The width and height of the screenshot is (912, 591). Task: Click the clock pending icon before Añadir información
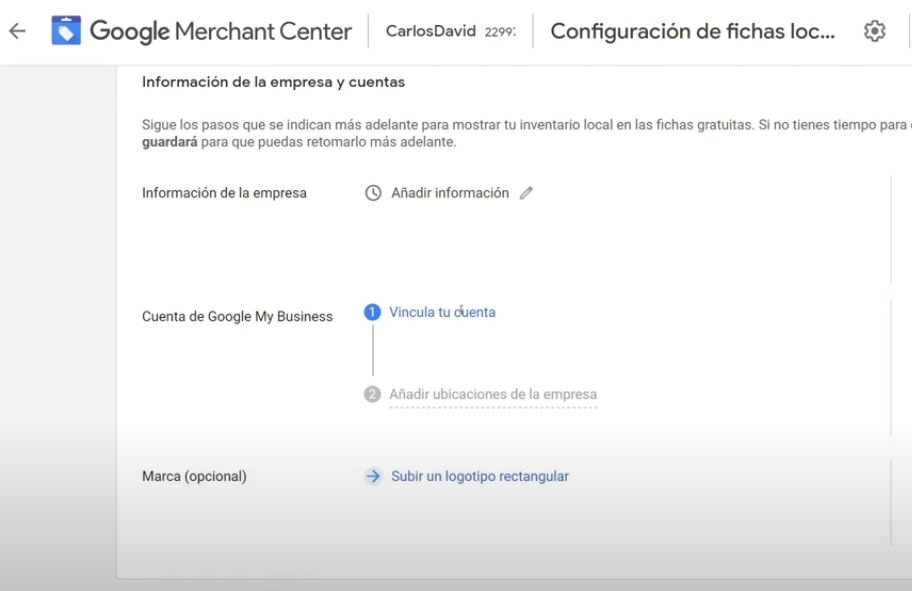[x=373, y=193]
